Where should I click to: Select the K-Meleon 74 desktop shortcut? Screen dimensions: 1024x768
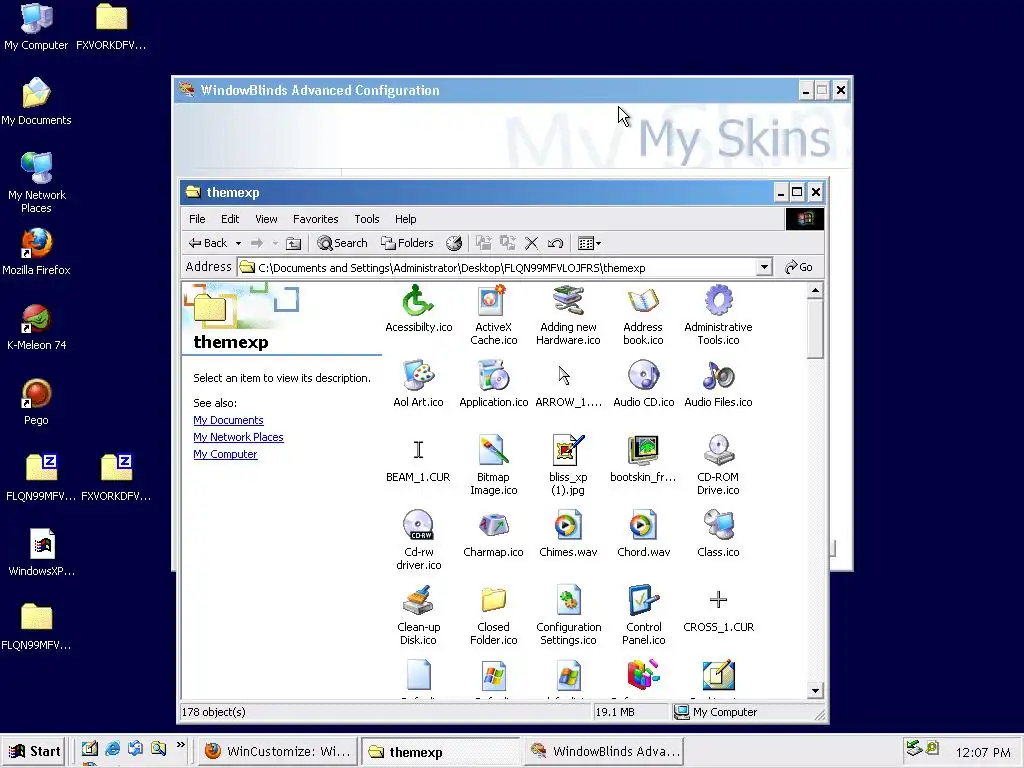coord(36,327)
